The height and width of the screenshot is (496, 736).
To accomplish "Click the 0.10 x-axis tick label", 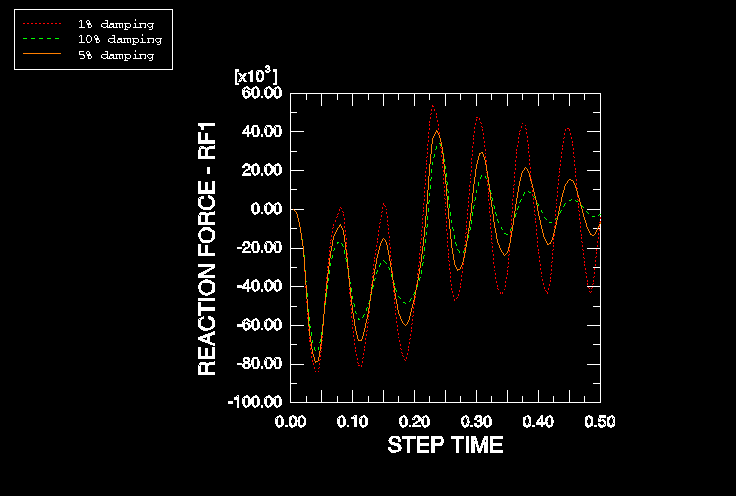I will [x=353, y=421].
